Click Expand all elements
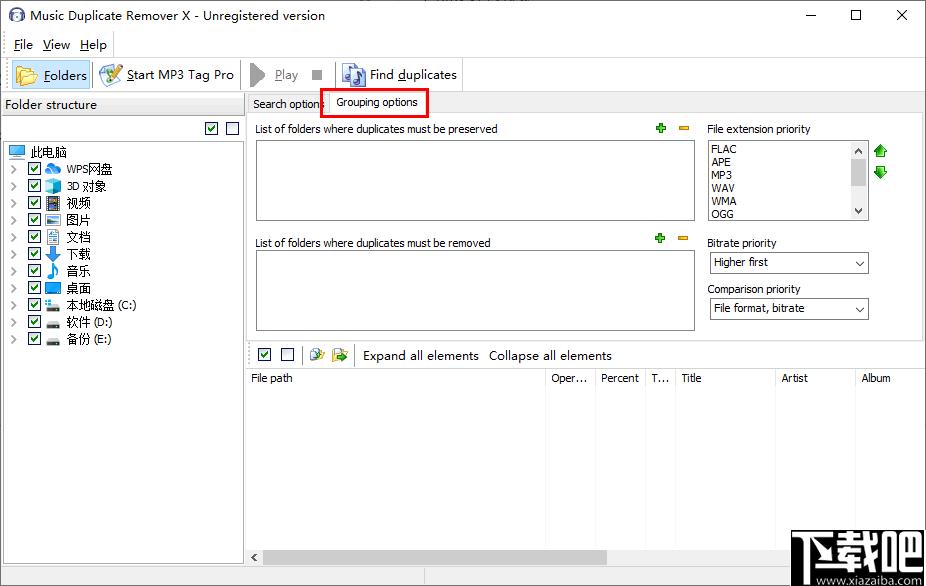The height and width of the screenshot is (586, 926). (x=420, y=356)
